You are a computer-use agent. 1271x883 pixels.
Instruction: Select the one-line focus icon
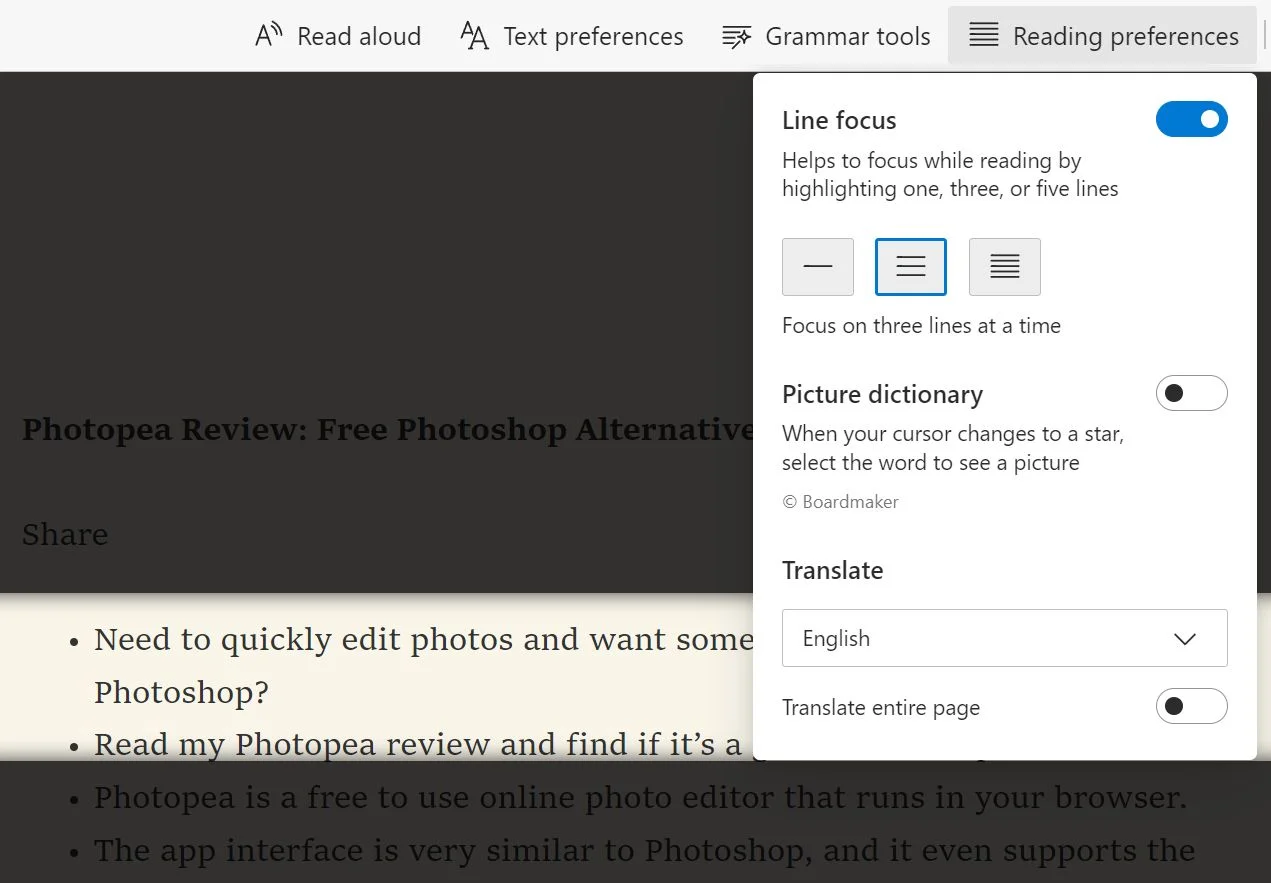818,267
